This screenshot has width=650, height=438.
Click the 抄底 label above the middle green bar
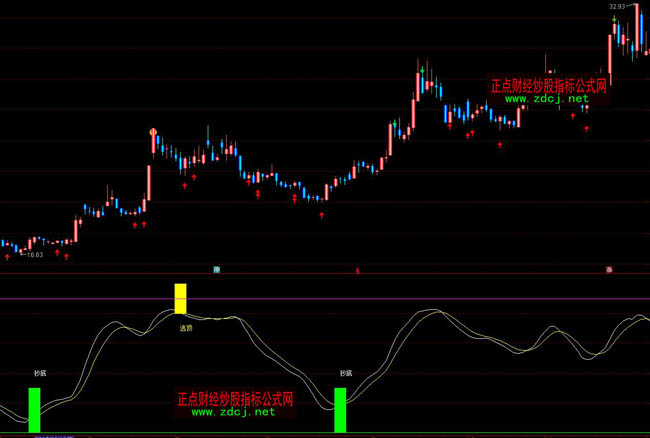(345, 373)
